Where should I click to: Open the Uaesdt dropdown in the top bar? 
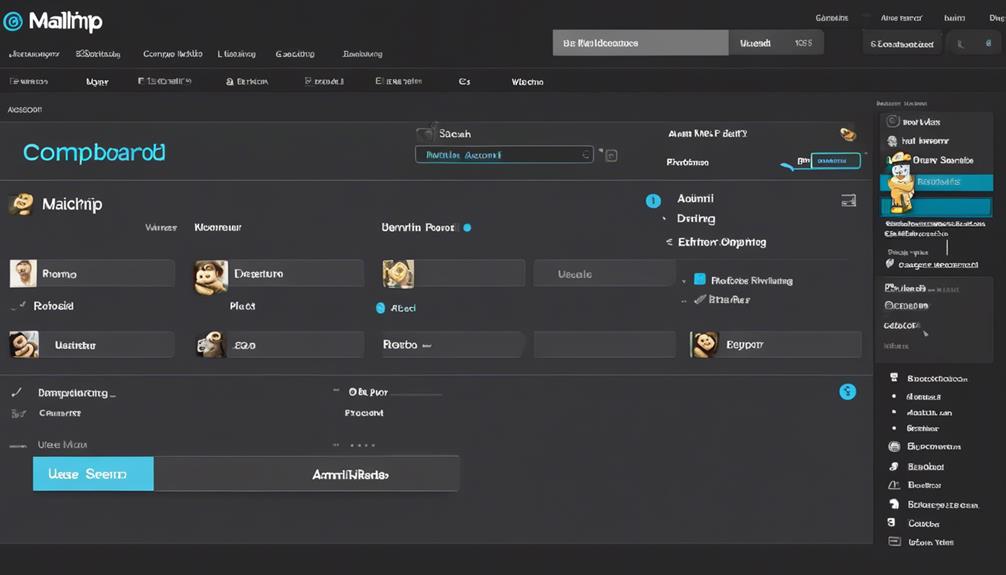tap(776, 43)
